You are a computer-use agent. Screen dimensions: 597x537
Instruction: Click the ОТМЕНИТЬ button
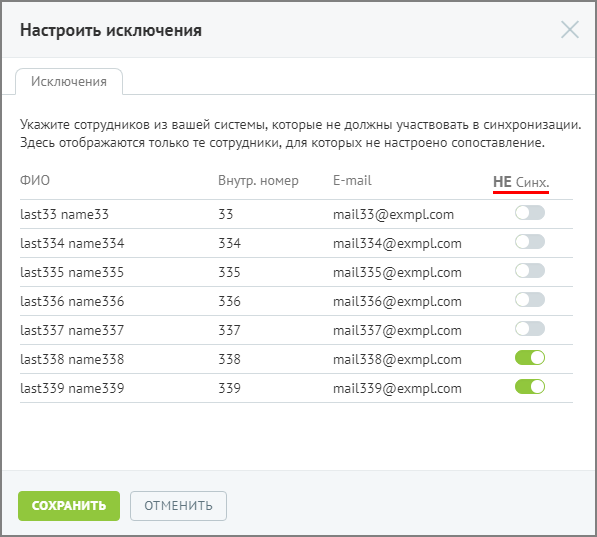click(x=178, y=506)
